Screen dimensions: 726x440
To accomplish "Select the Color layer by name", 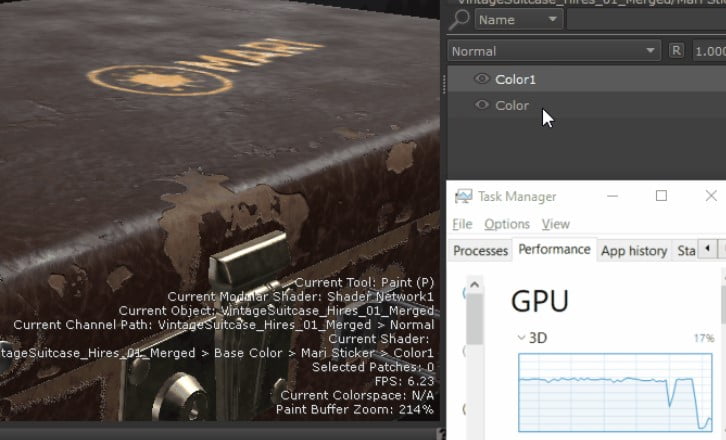I will [512, 105].
